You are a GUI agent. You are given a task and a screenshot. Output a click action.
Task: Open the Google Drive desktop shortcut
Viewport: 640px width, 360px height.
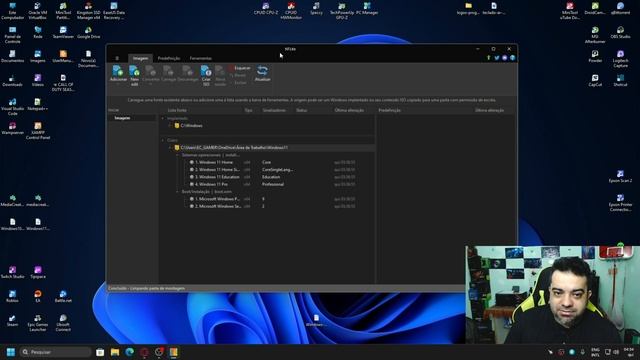[88, 33]
